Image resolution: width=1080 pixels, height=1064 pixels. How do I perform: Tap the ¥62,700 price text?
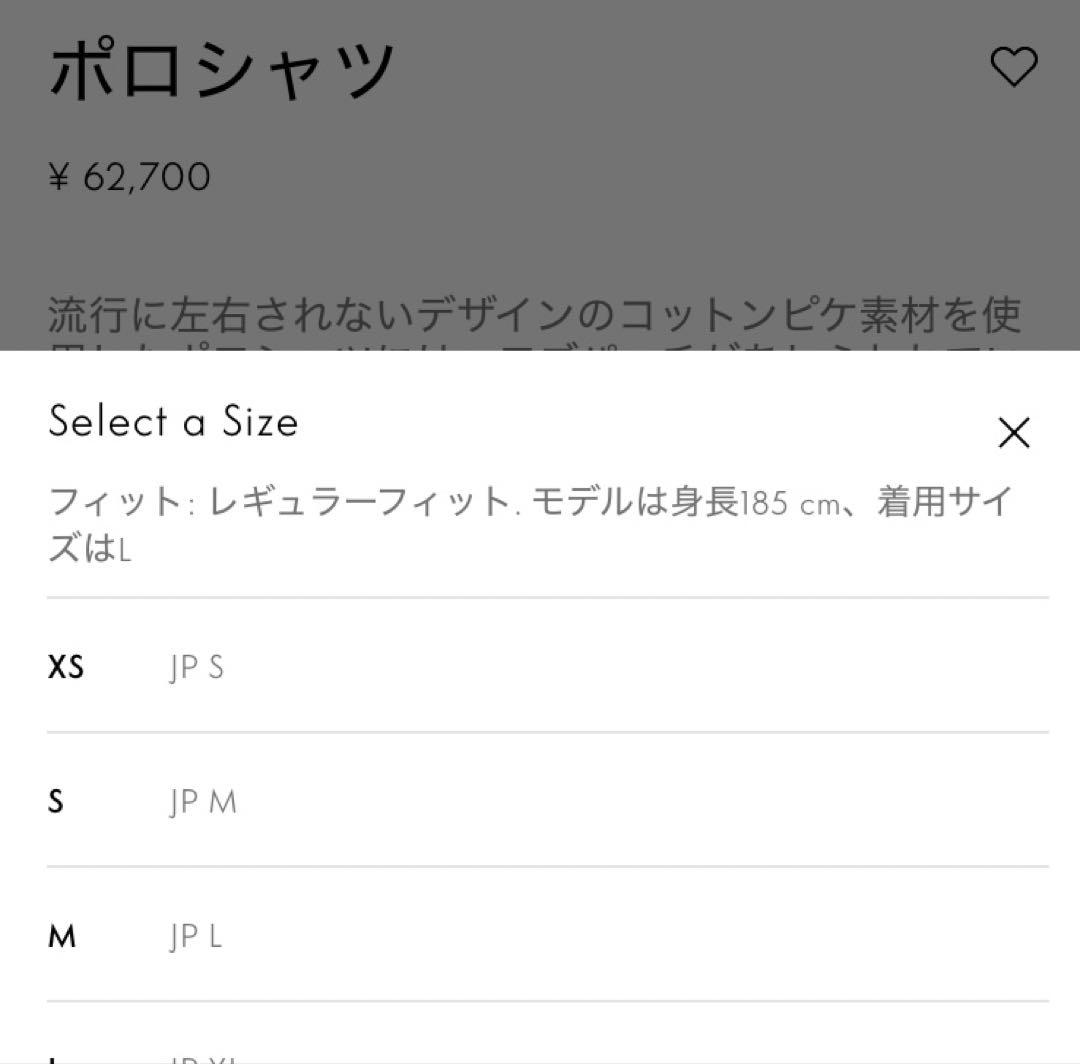point(128,177)
